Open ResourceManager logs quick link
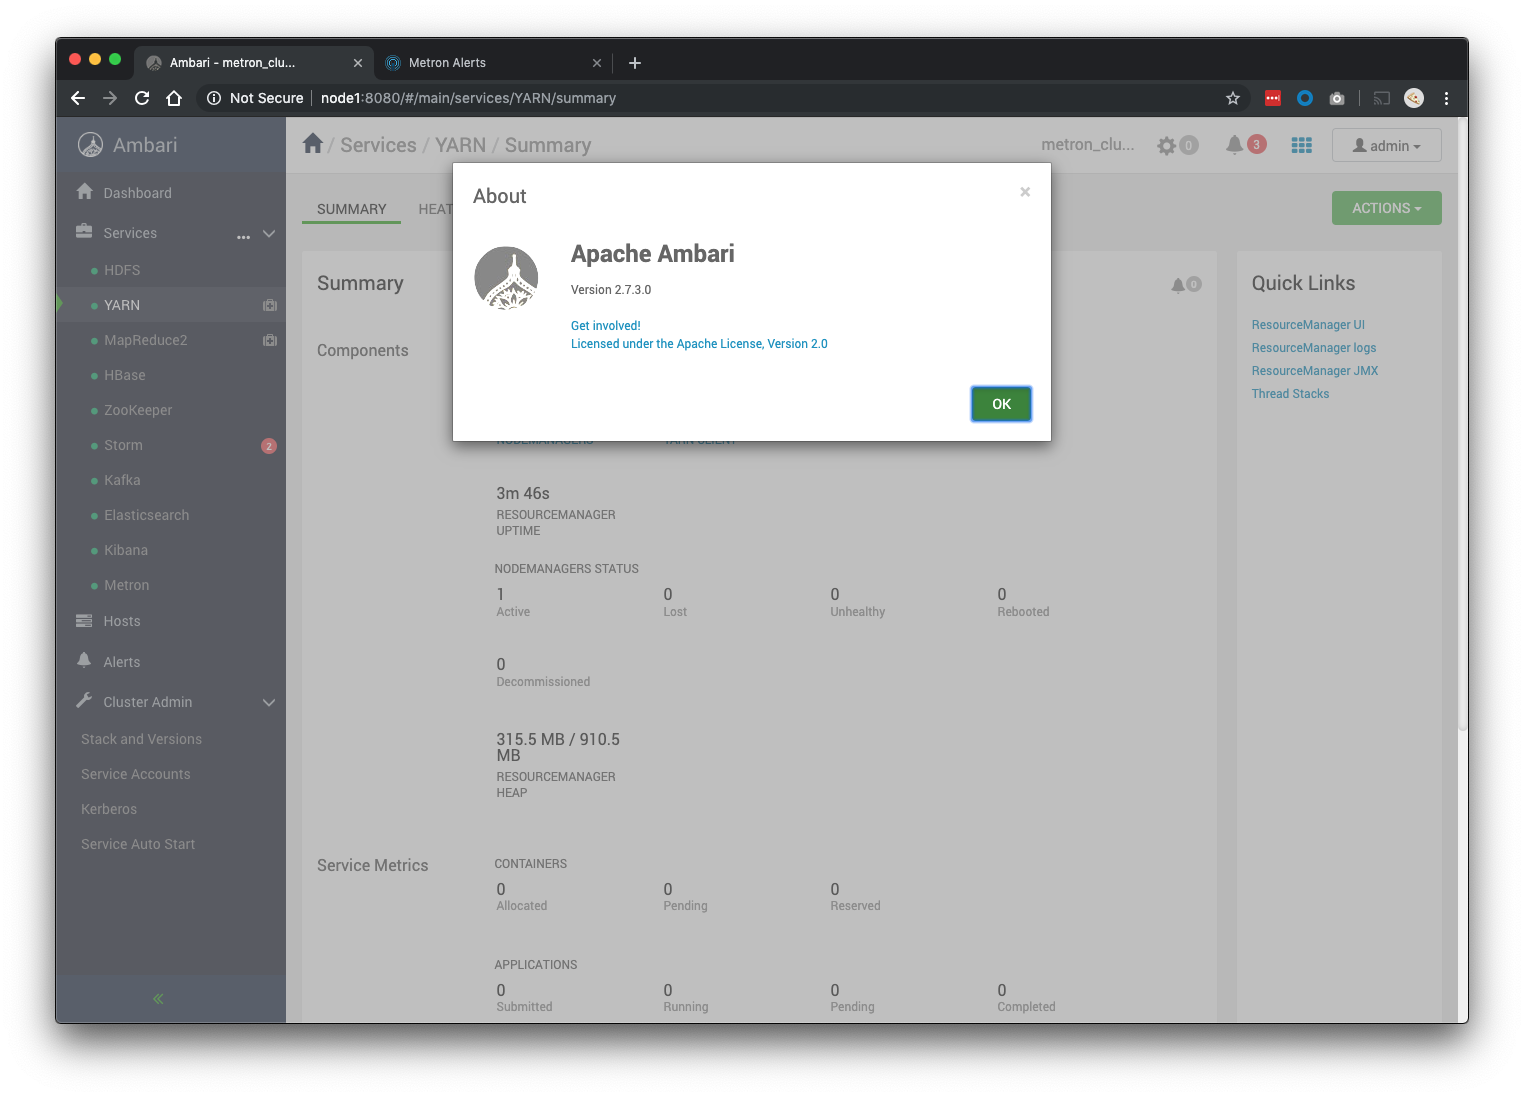Image resolution: width=1524 pixels, height=1097 pixels. click(1314, 348)
